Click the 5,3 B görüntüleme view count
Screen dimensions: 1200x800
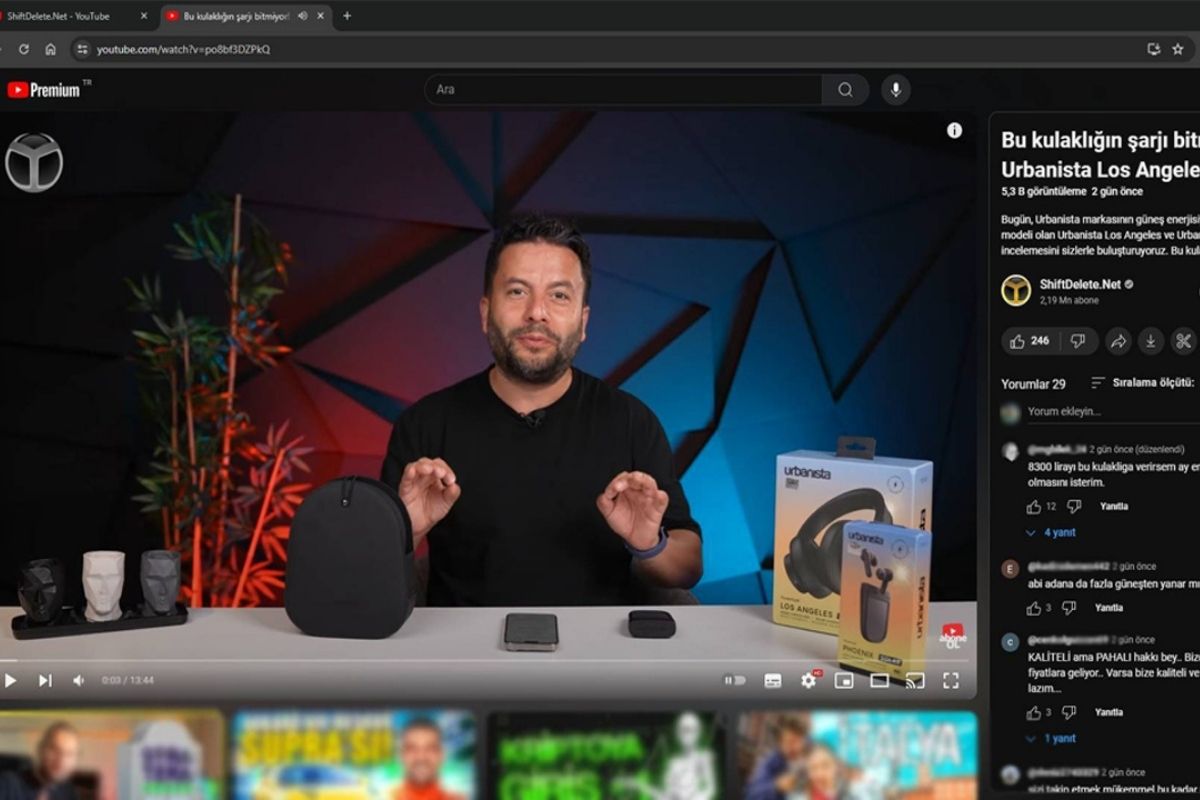1043,191
